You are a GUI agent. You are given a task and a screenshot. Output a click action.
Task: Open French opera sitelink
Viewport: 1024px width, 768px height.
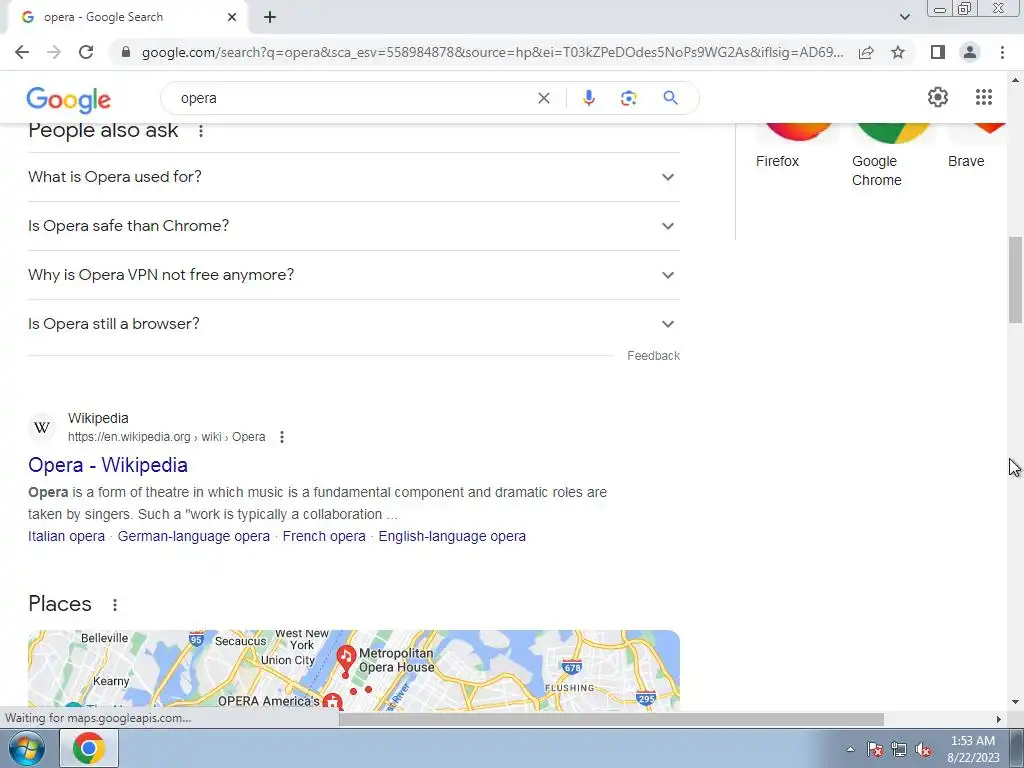click(x=324, y=536)
